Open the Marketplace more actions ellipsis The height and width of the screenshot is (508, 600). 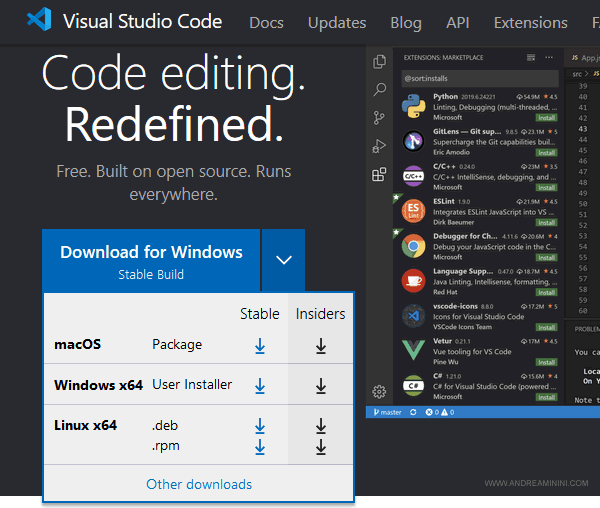(549, 57)
